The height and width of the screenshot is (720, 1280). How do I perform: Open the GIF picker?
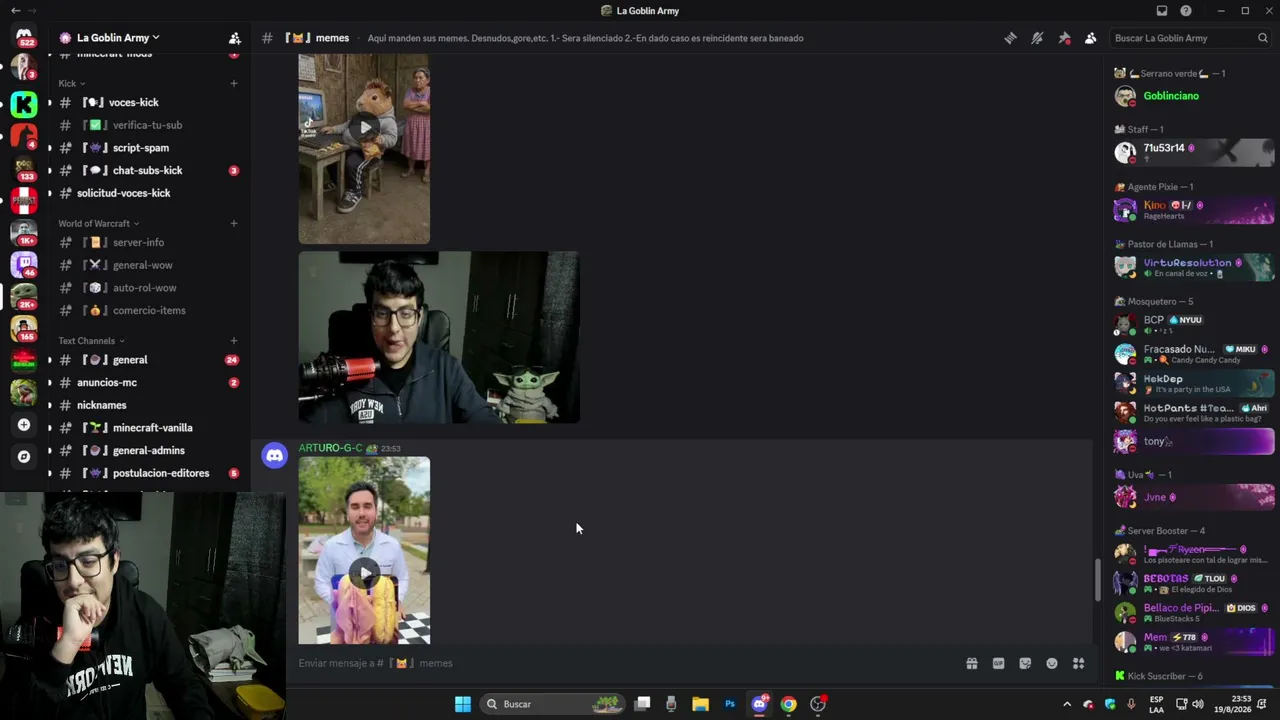pos(998,663)
